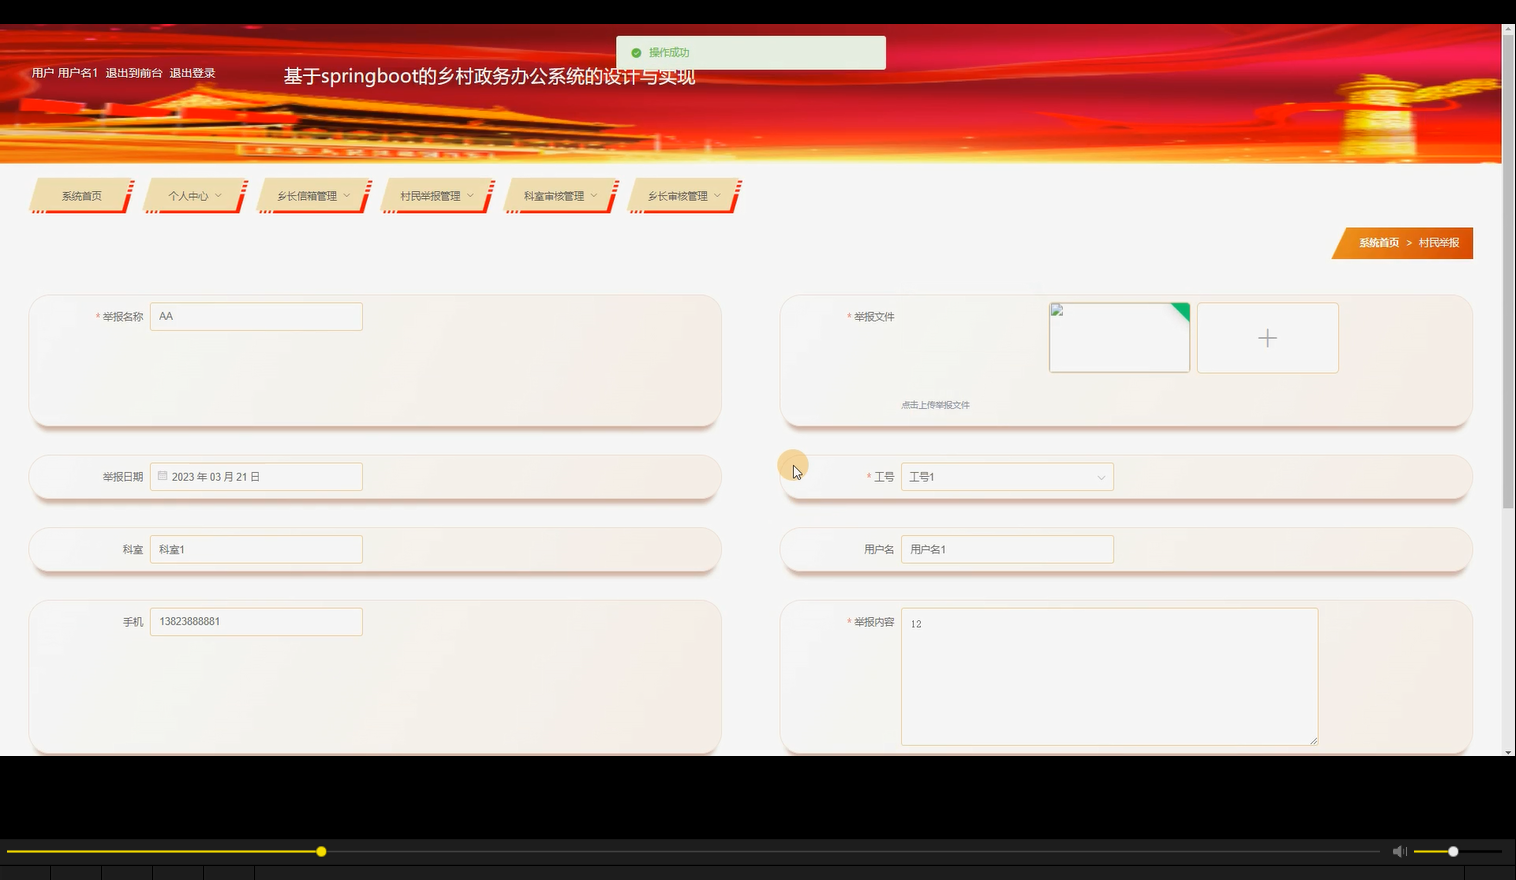The height and width of the screenshot is (880, 1516).
Task: Expand the 个人中心 menu
Action: click(195, 196)
